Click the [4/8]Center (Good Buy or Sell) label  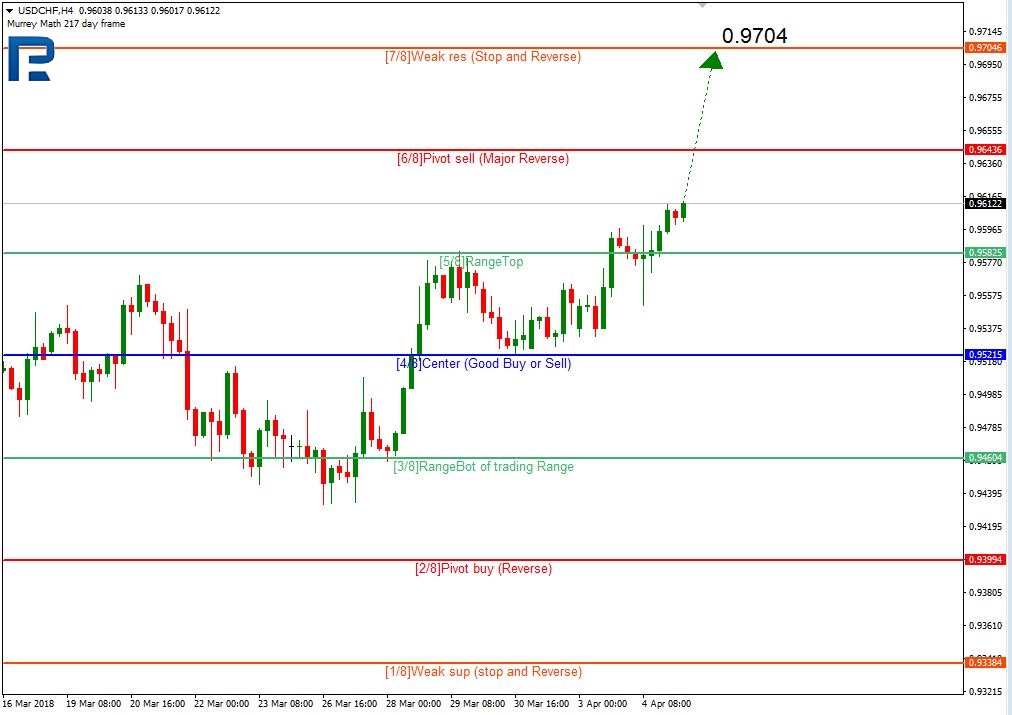click(483, 364)
